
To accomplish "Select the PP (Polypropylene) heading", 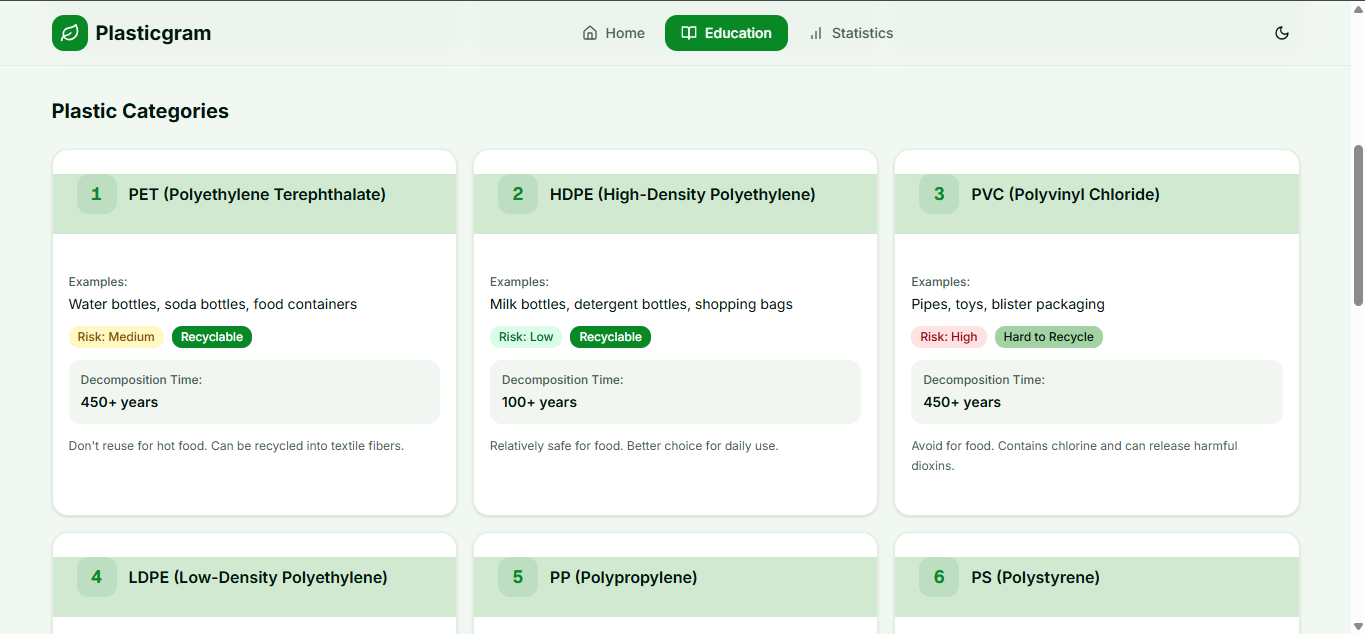I will 624,578.
